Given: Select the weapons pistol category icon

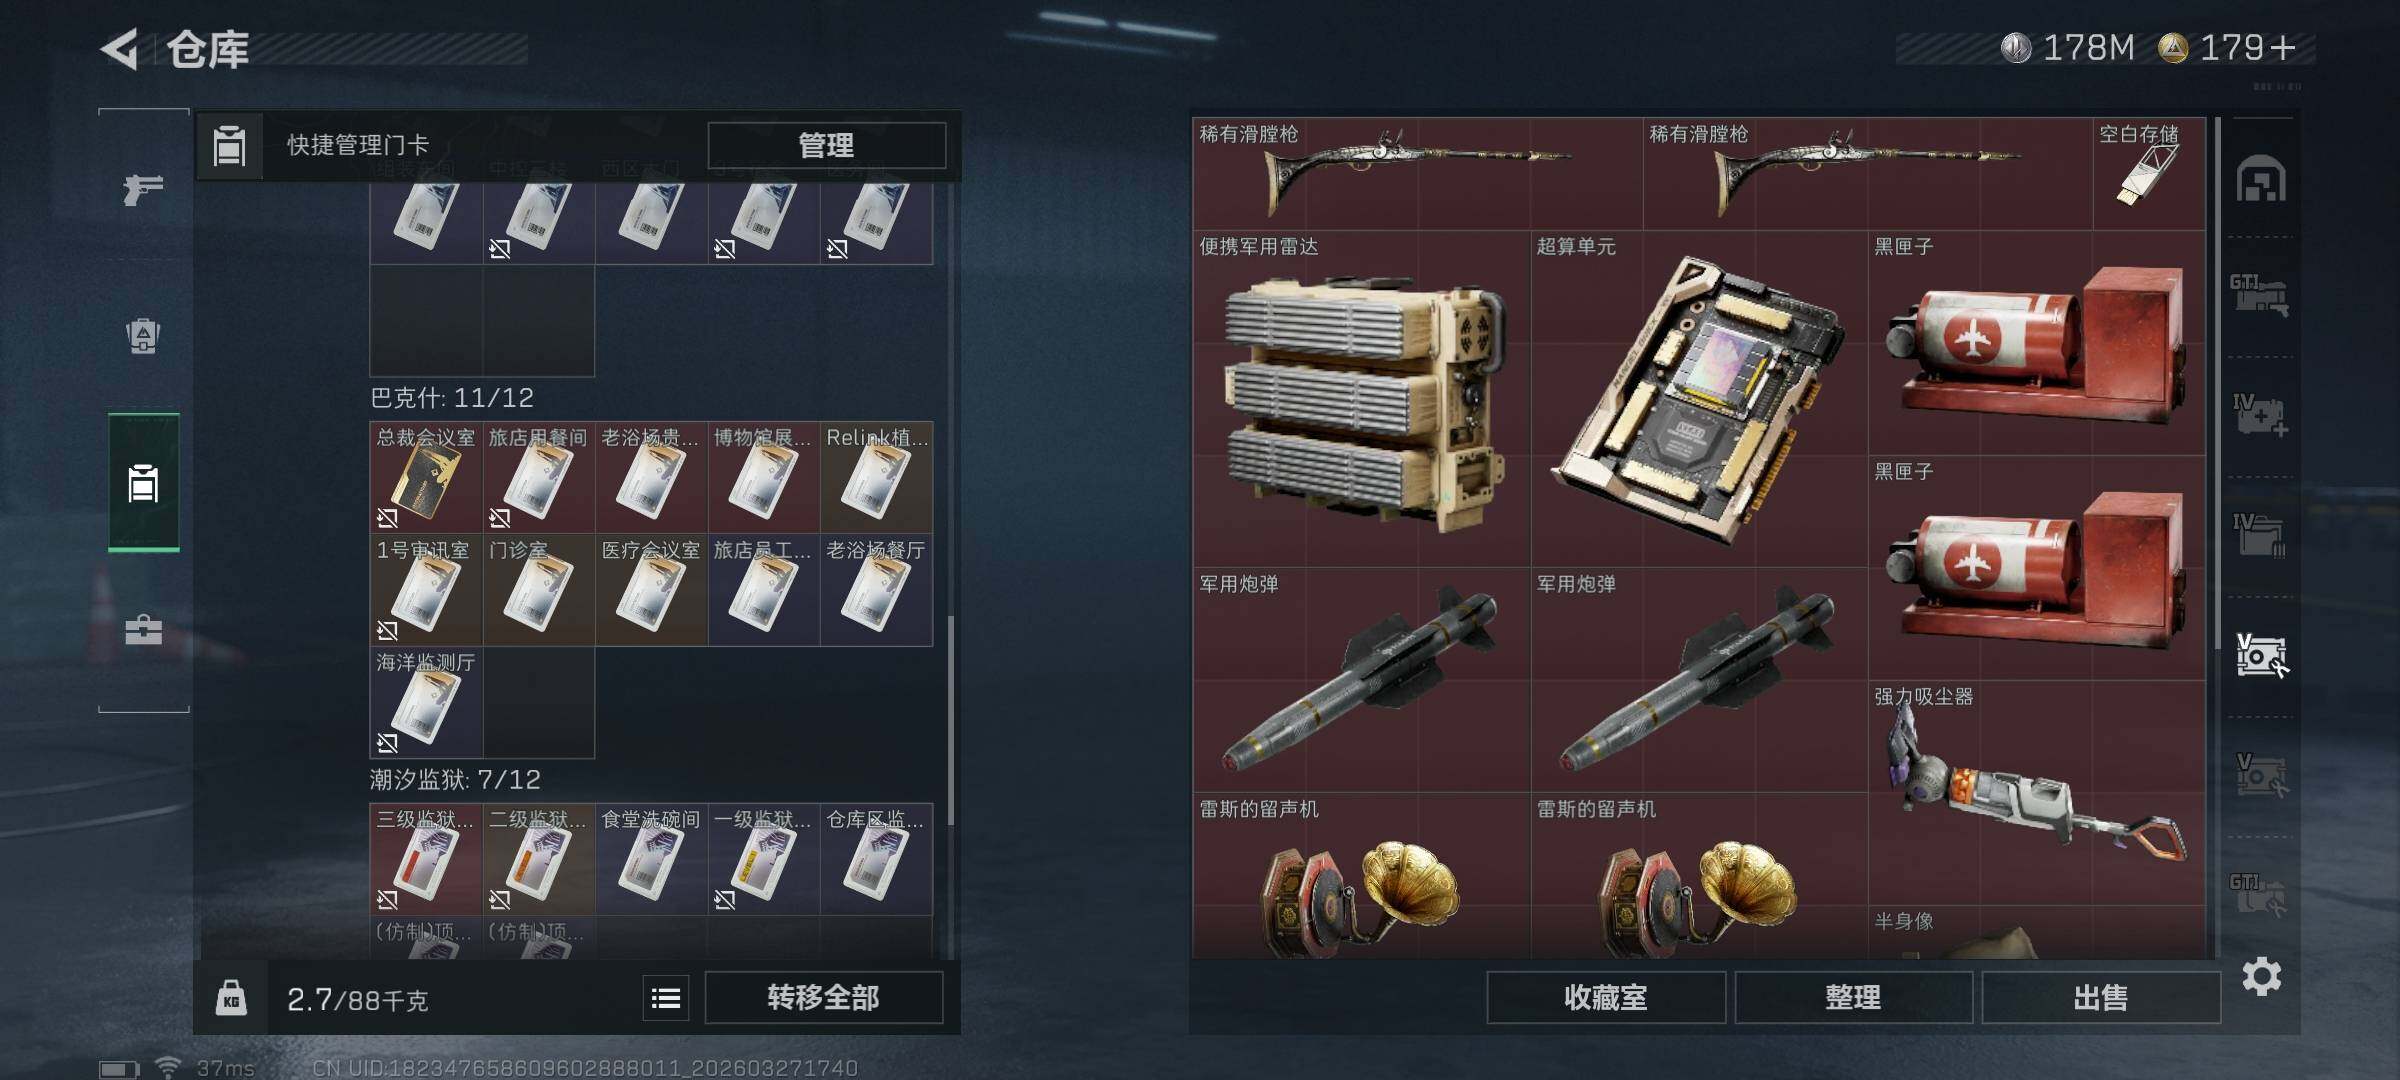Looking at the screenshot, I should [143, 188].
